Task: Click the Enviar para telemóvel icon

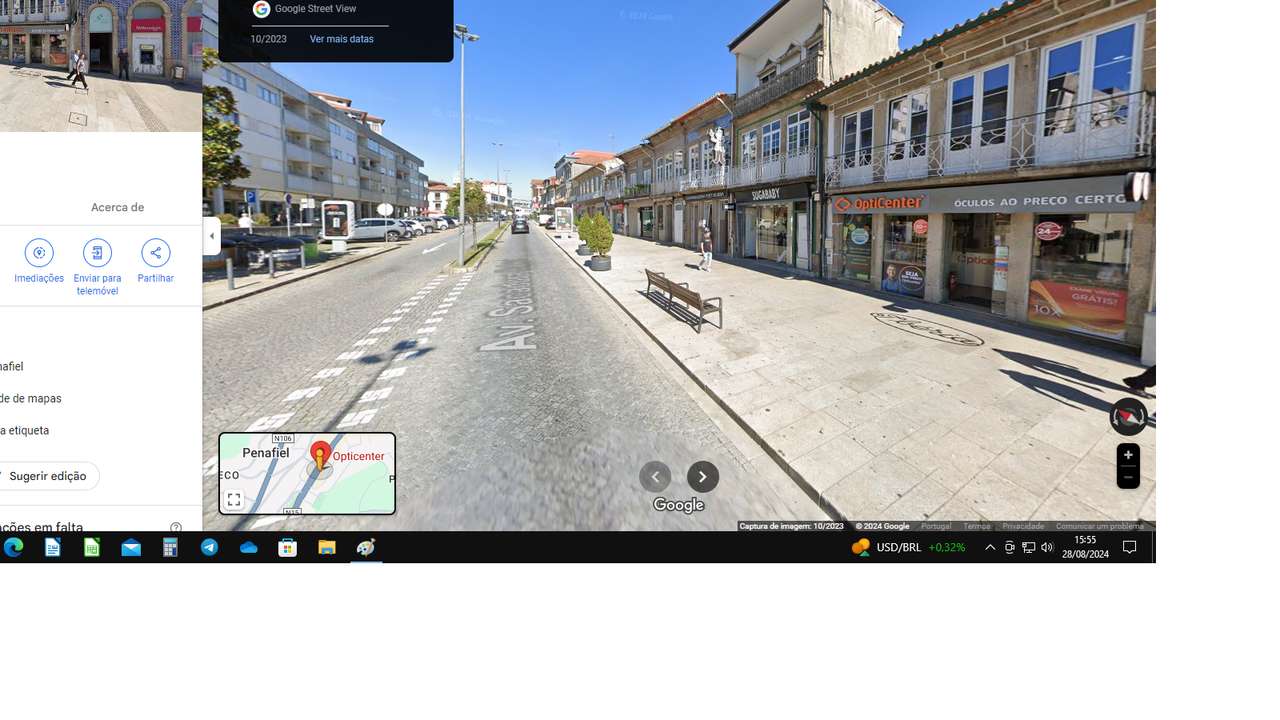Action: 97,253
